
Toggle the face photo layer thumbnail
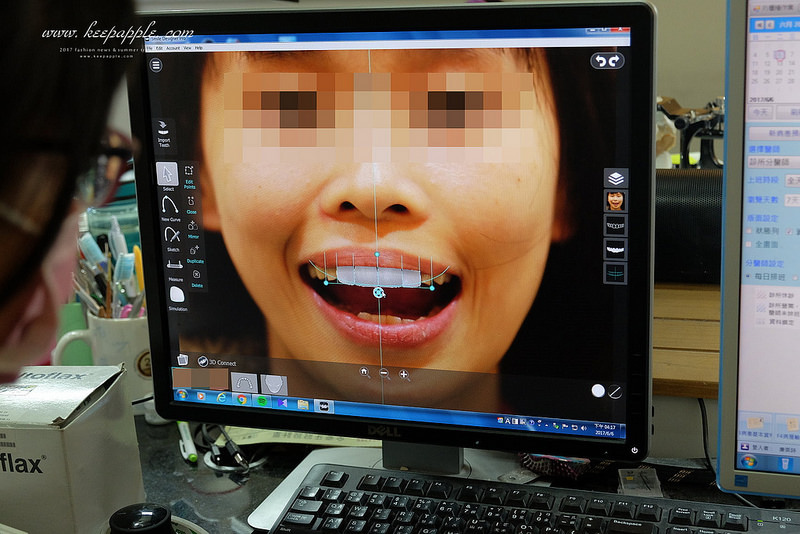pyautogui.click(x=615, y=201)
